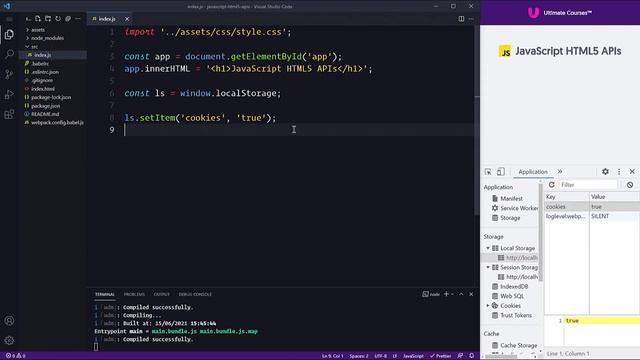The height and width of the screenshot is (360, 640).
Task: Show more DevTools tabs chevron
Action: coord(560,172)
